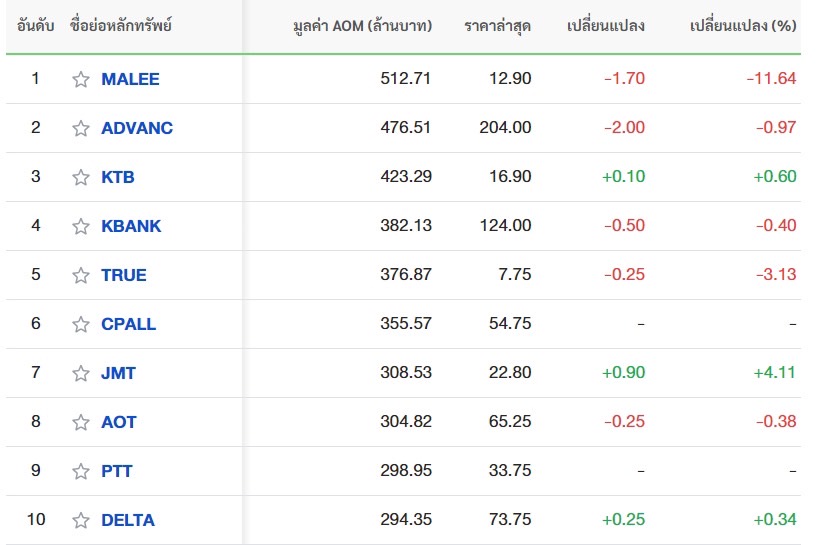Toggle favorite star for ADVANC

tap(80, 128)
